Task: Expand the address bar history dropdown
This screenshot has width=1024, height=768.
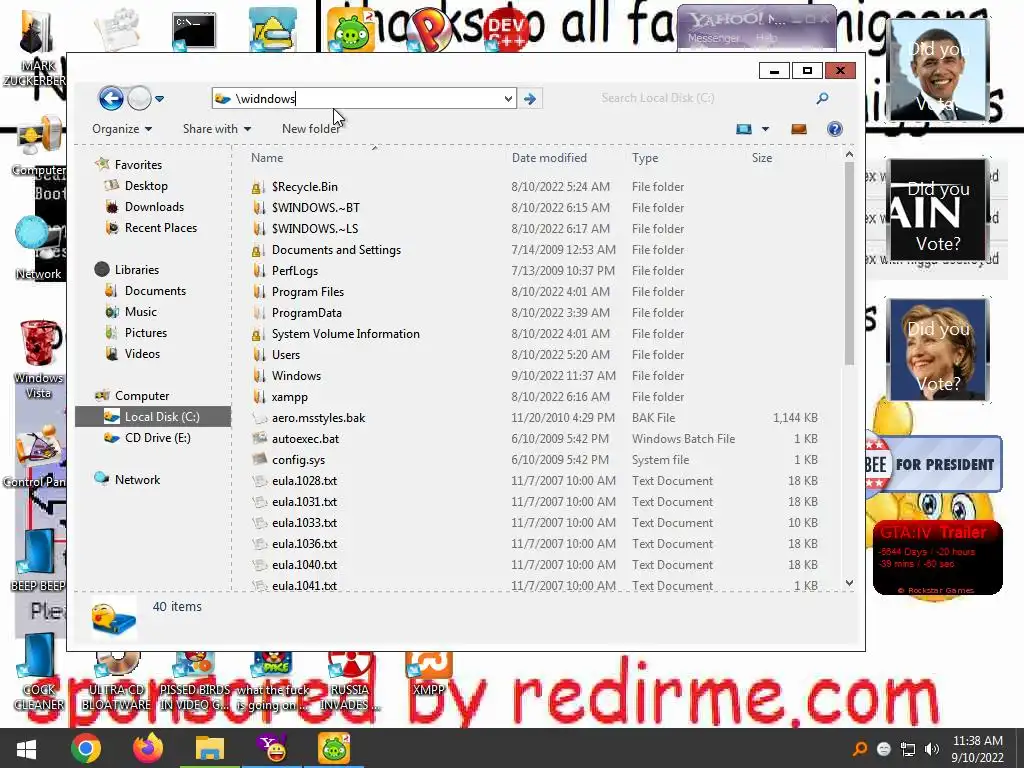Action: tap(508, 99)
